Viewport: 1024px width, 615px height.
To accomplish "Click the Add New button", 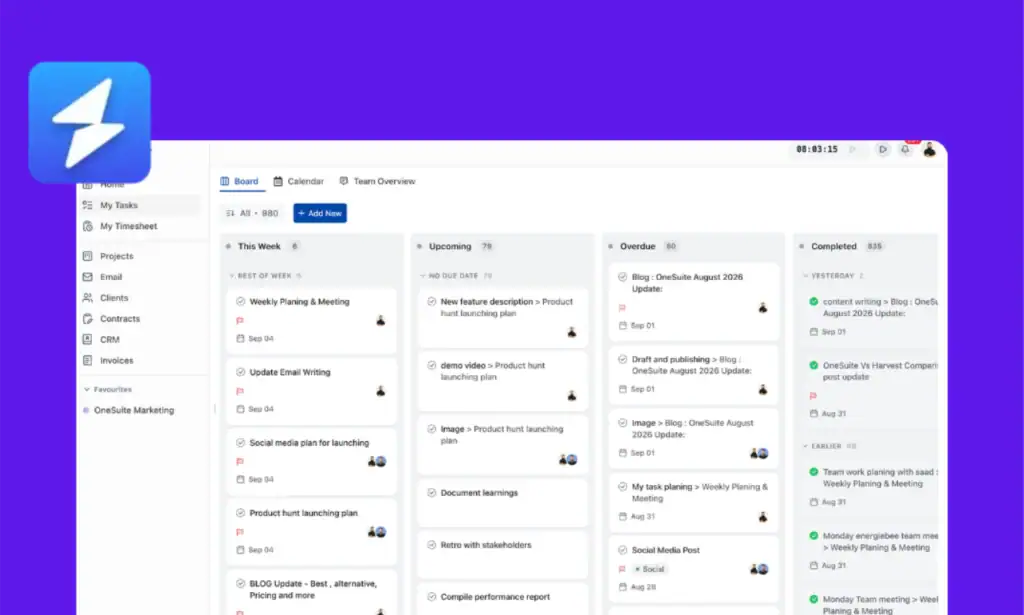I will (x=320, y=213).
